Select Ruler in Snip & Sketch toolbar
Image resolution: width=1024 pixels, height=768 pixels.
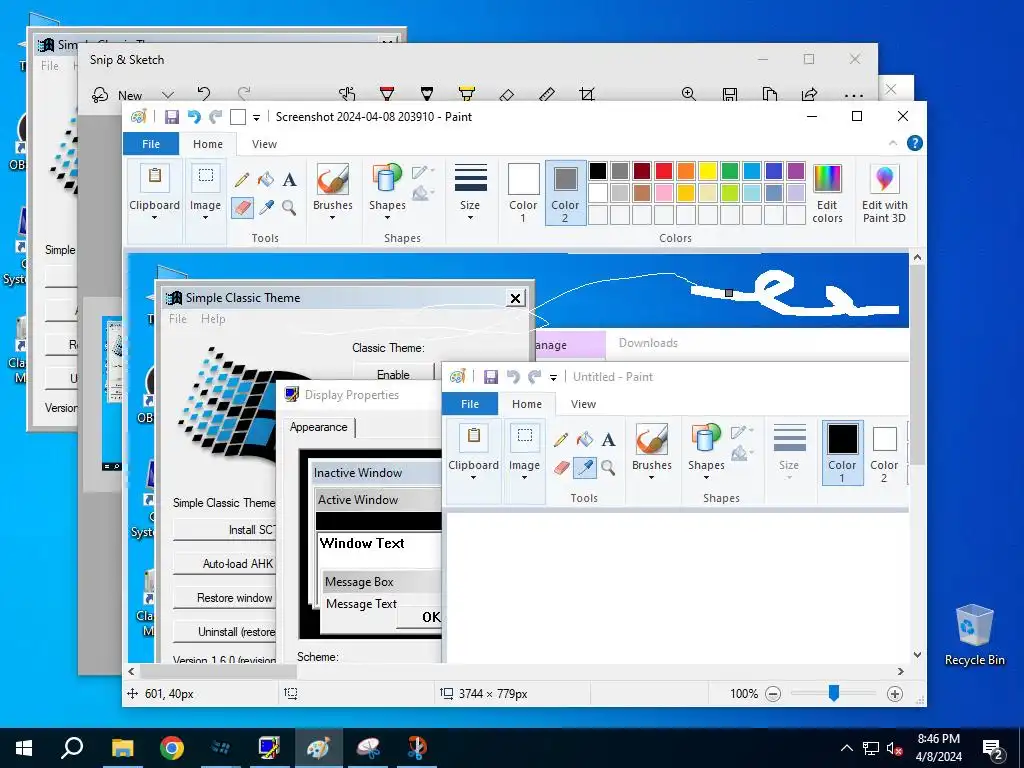[547, 95]
